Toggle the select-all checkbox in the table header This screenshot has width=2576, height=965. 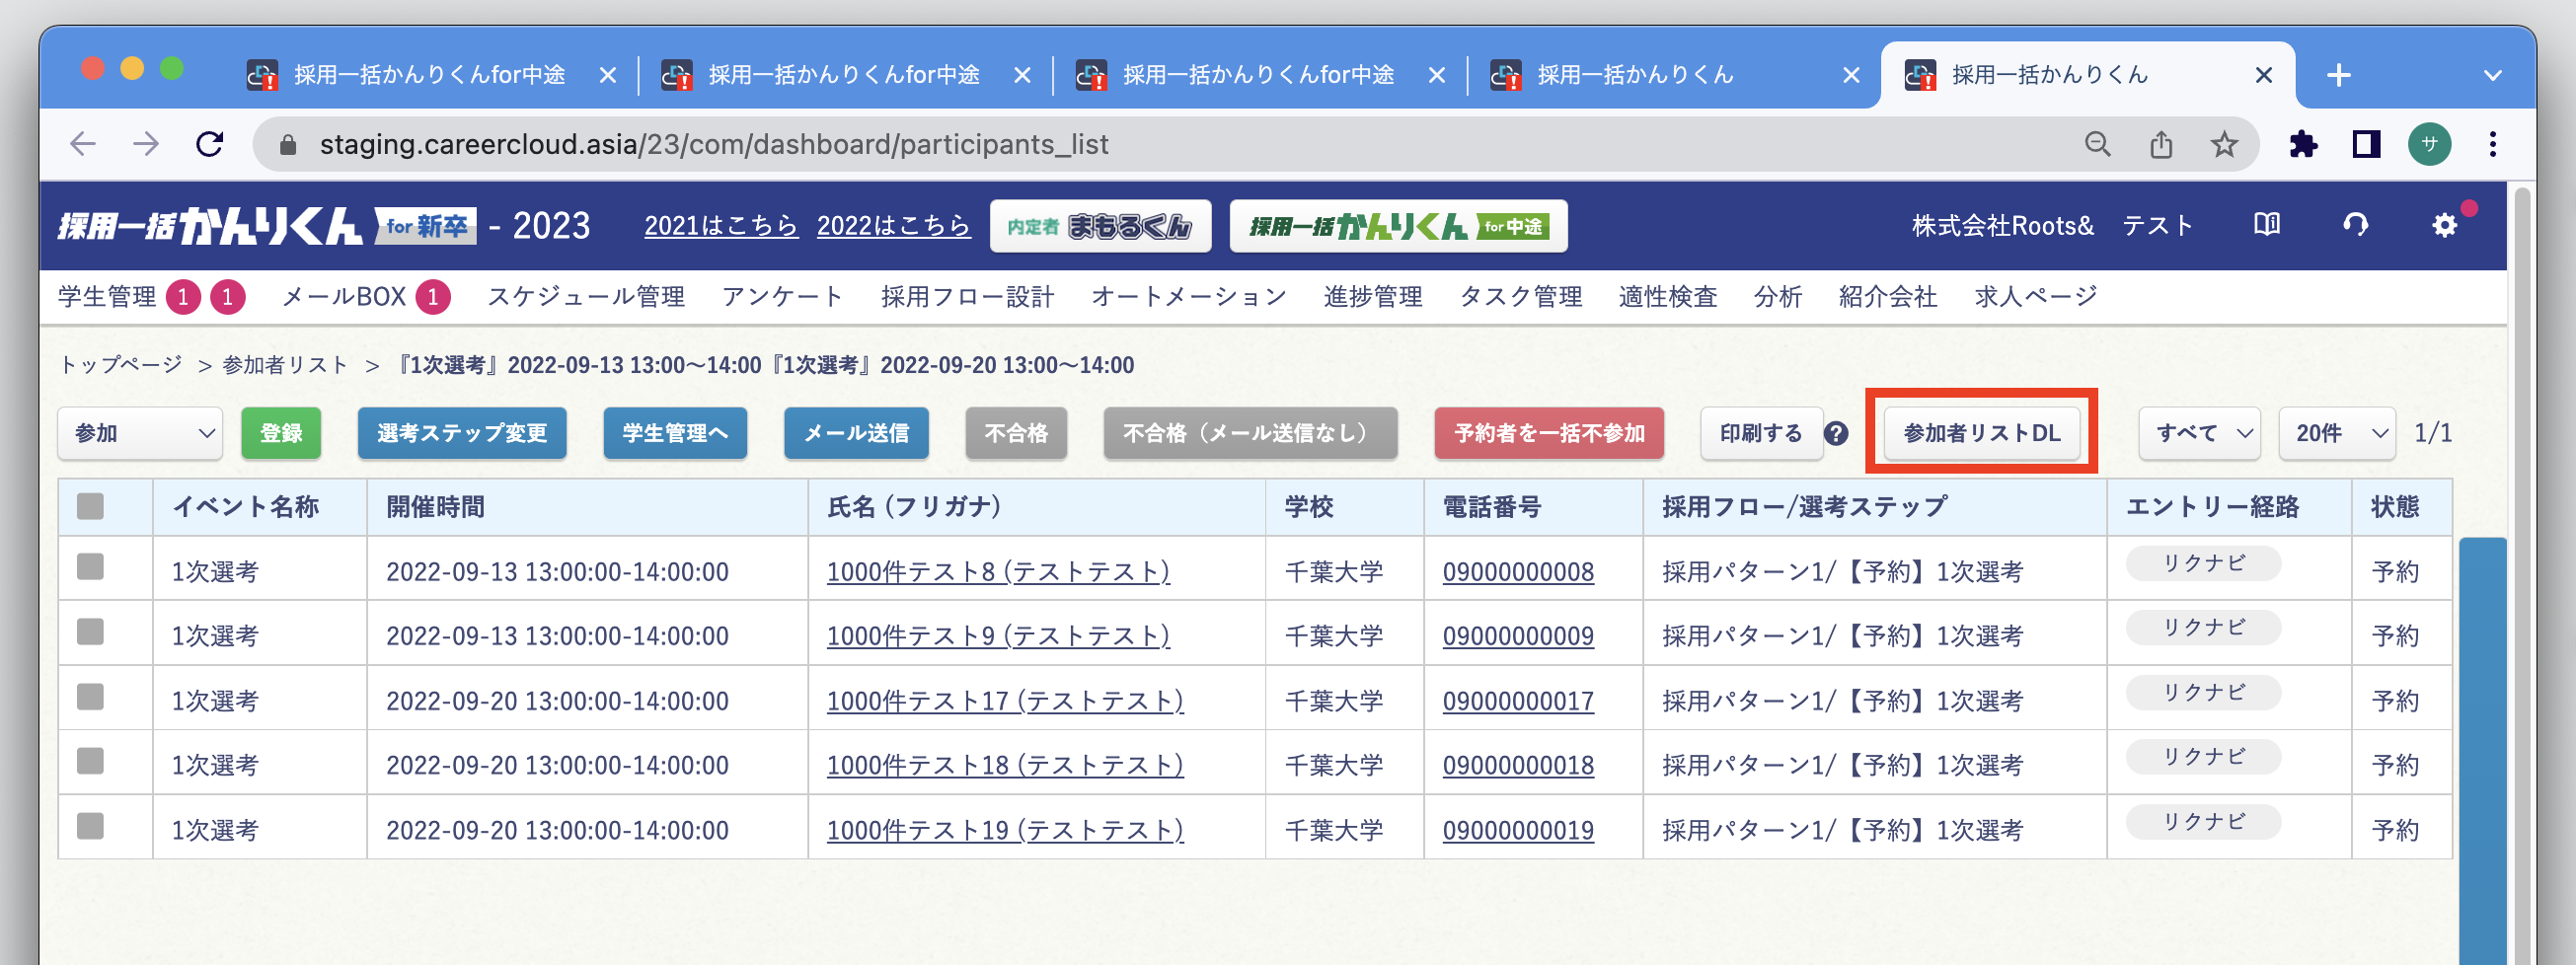coord(90,507)
